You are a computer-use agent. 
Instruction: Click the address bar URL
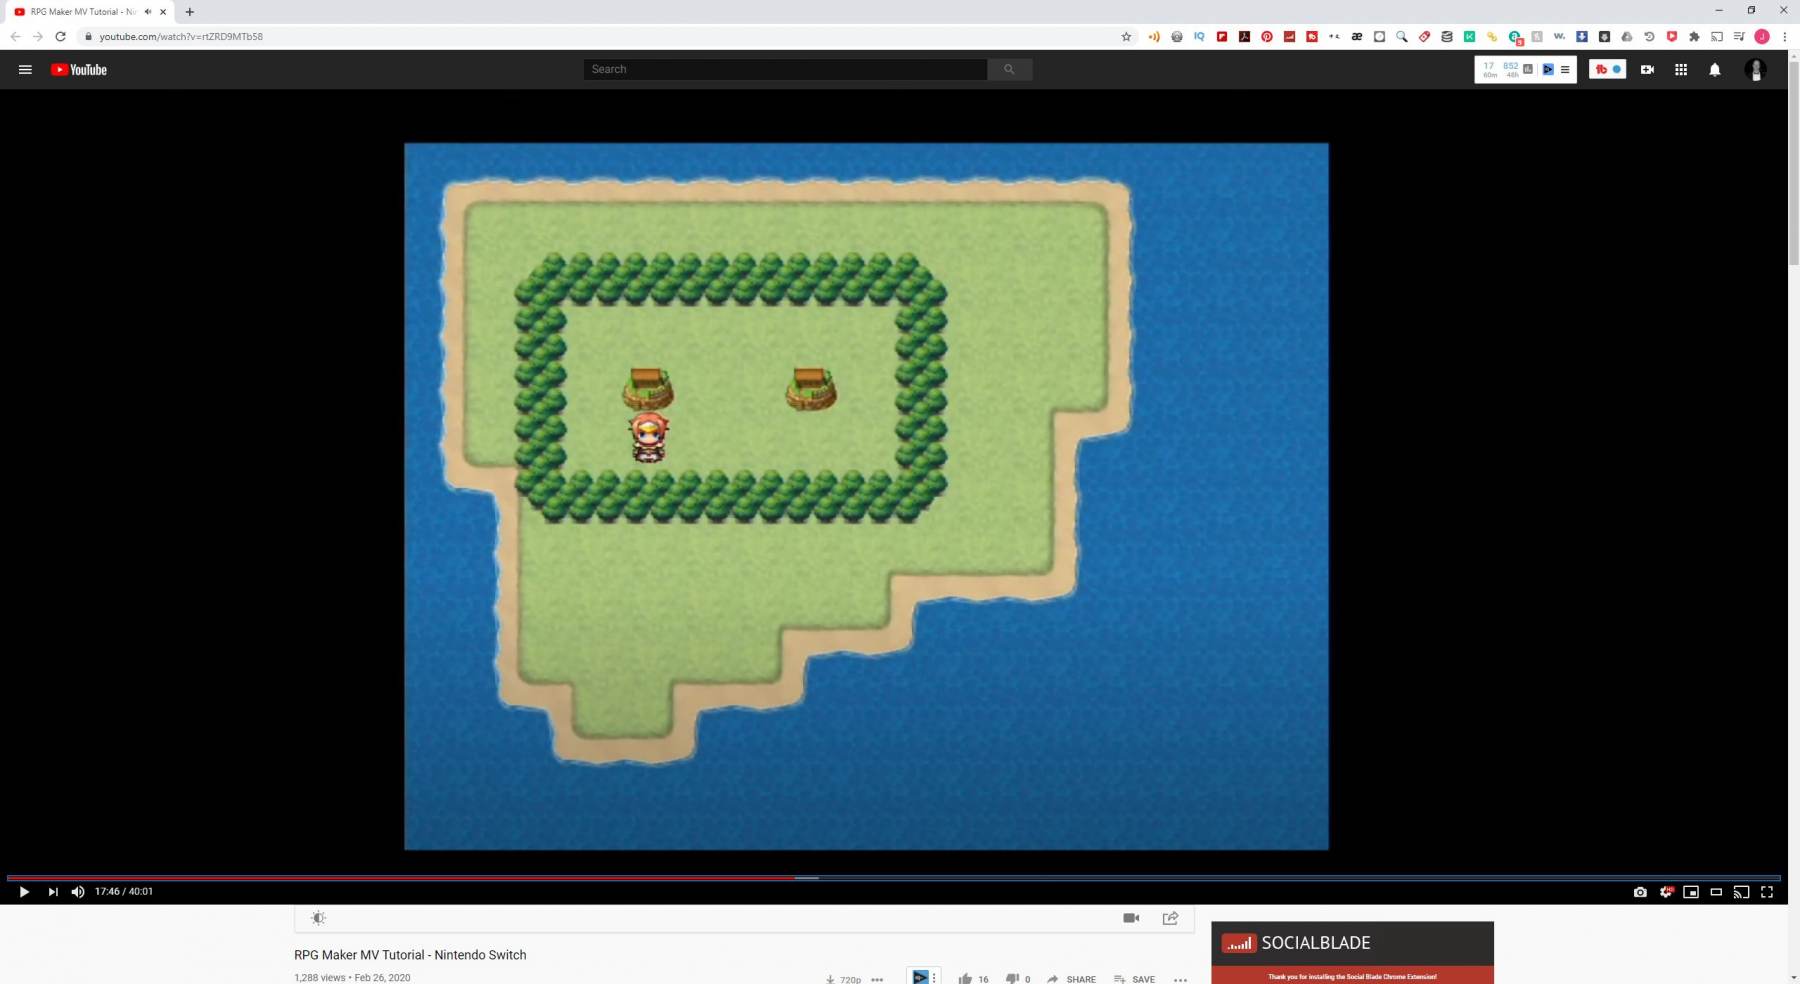click(x=181, y=37)
